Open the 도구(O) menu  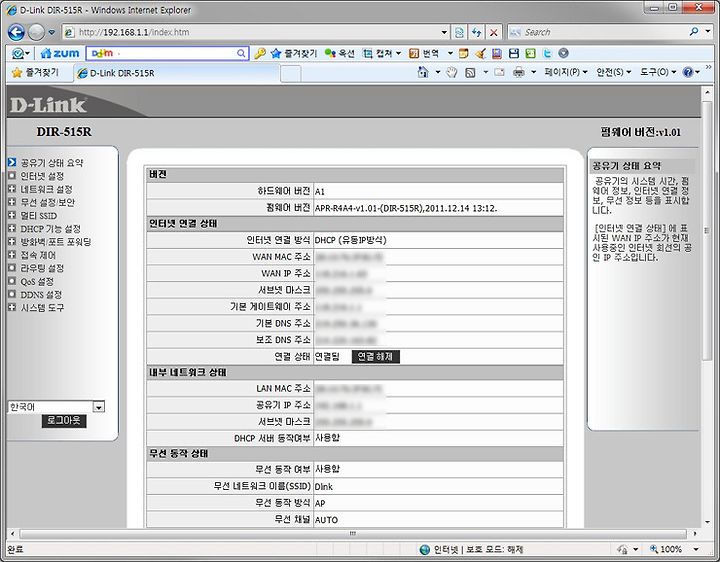[658, 72]
